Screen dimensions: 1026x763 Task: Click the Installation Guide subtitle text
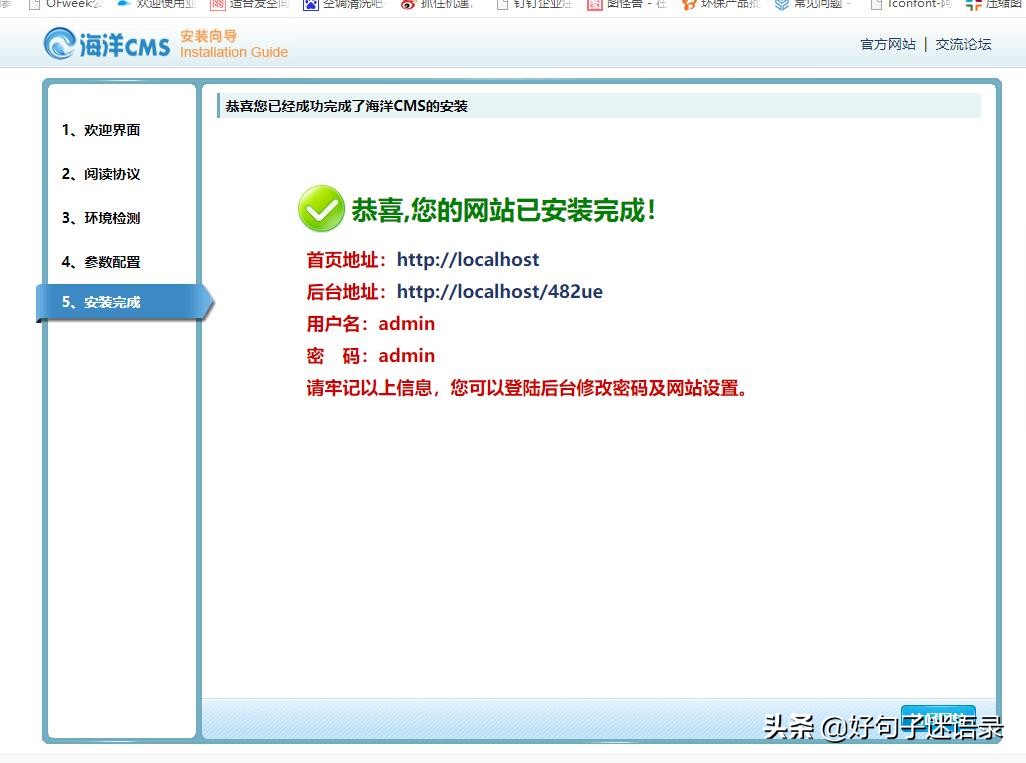pyautogui.click(x=234, y=52)
